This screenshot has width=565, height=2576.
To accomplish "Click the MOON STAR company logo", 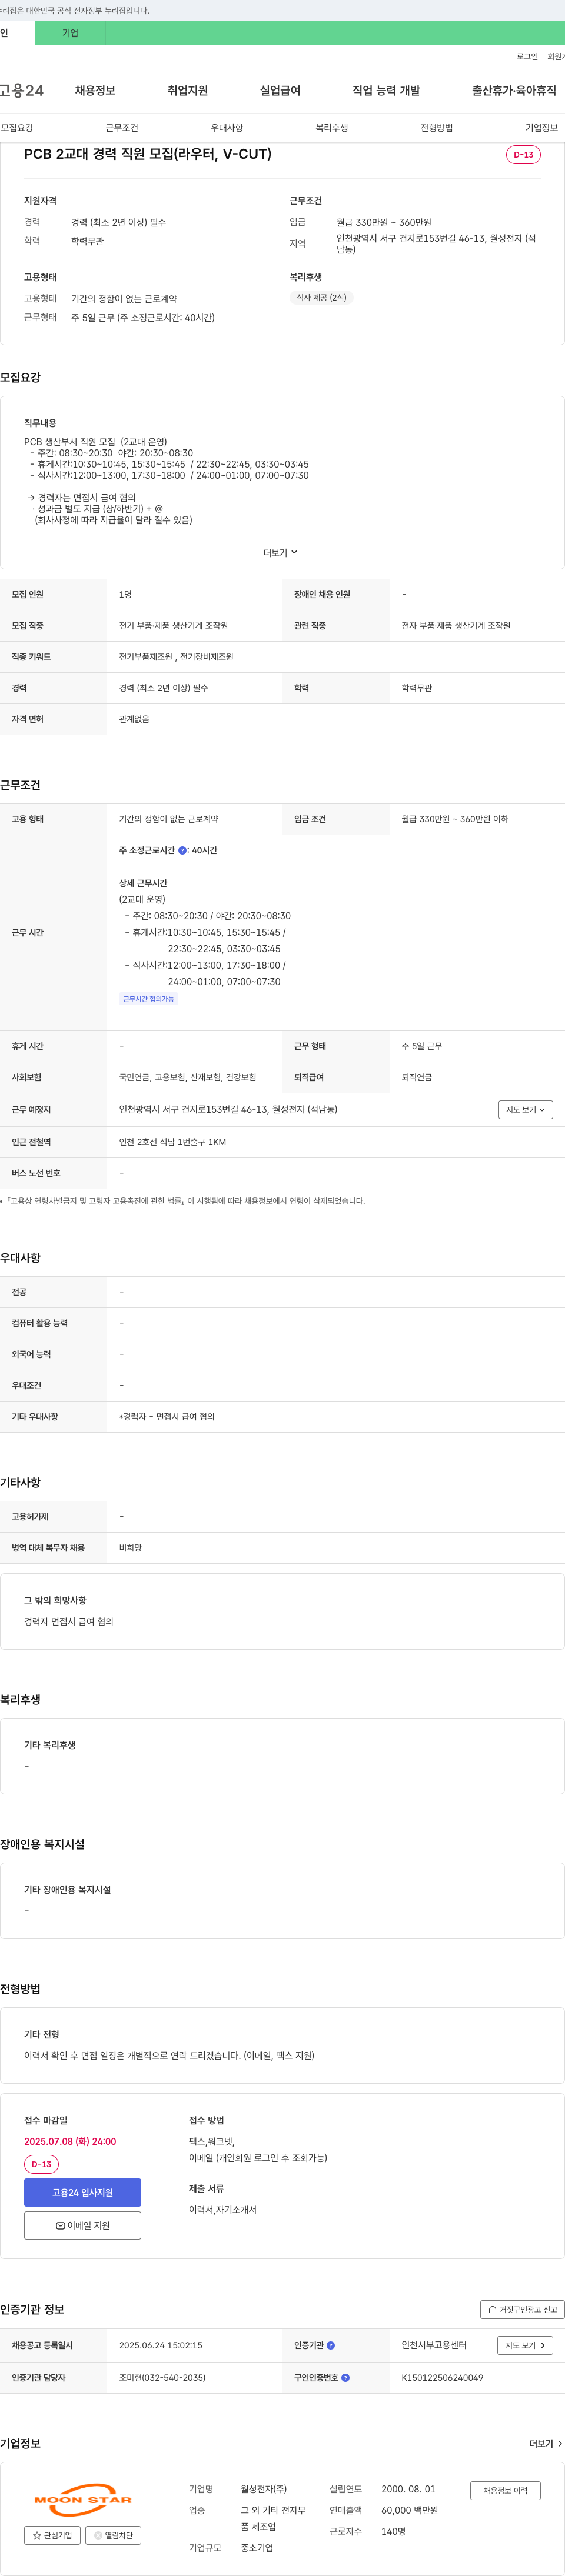I will pos(83,2499).
